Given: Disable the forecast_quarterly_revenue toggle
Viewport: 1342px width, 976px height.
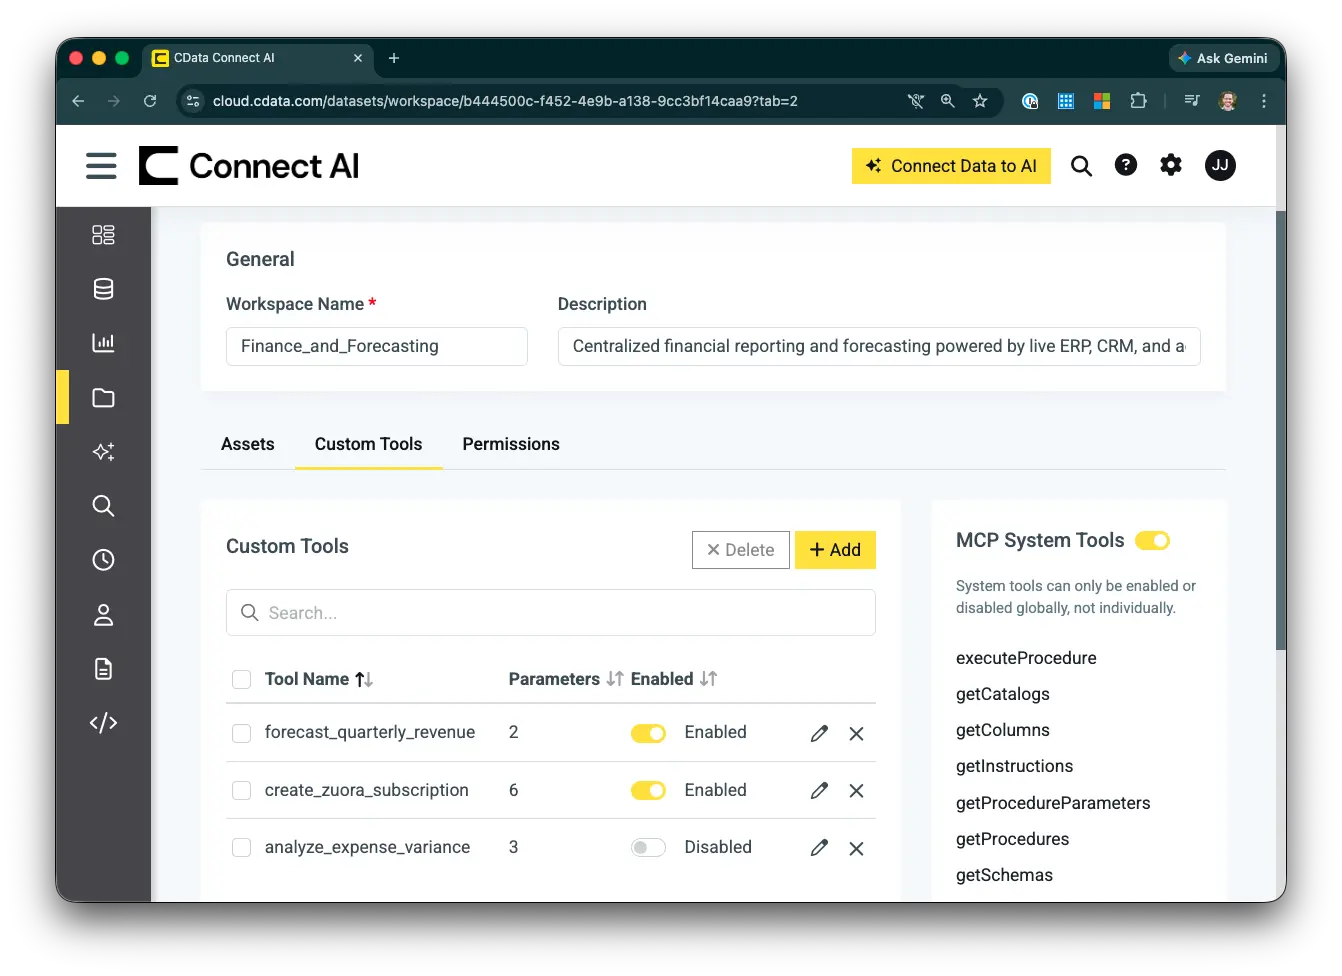Looking at the screenshot, I should coord(648,733).
